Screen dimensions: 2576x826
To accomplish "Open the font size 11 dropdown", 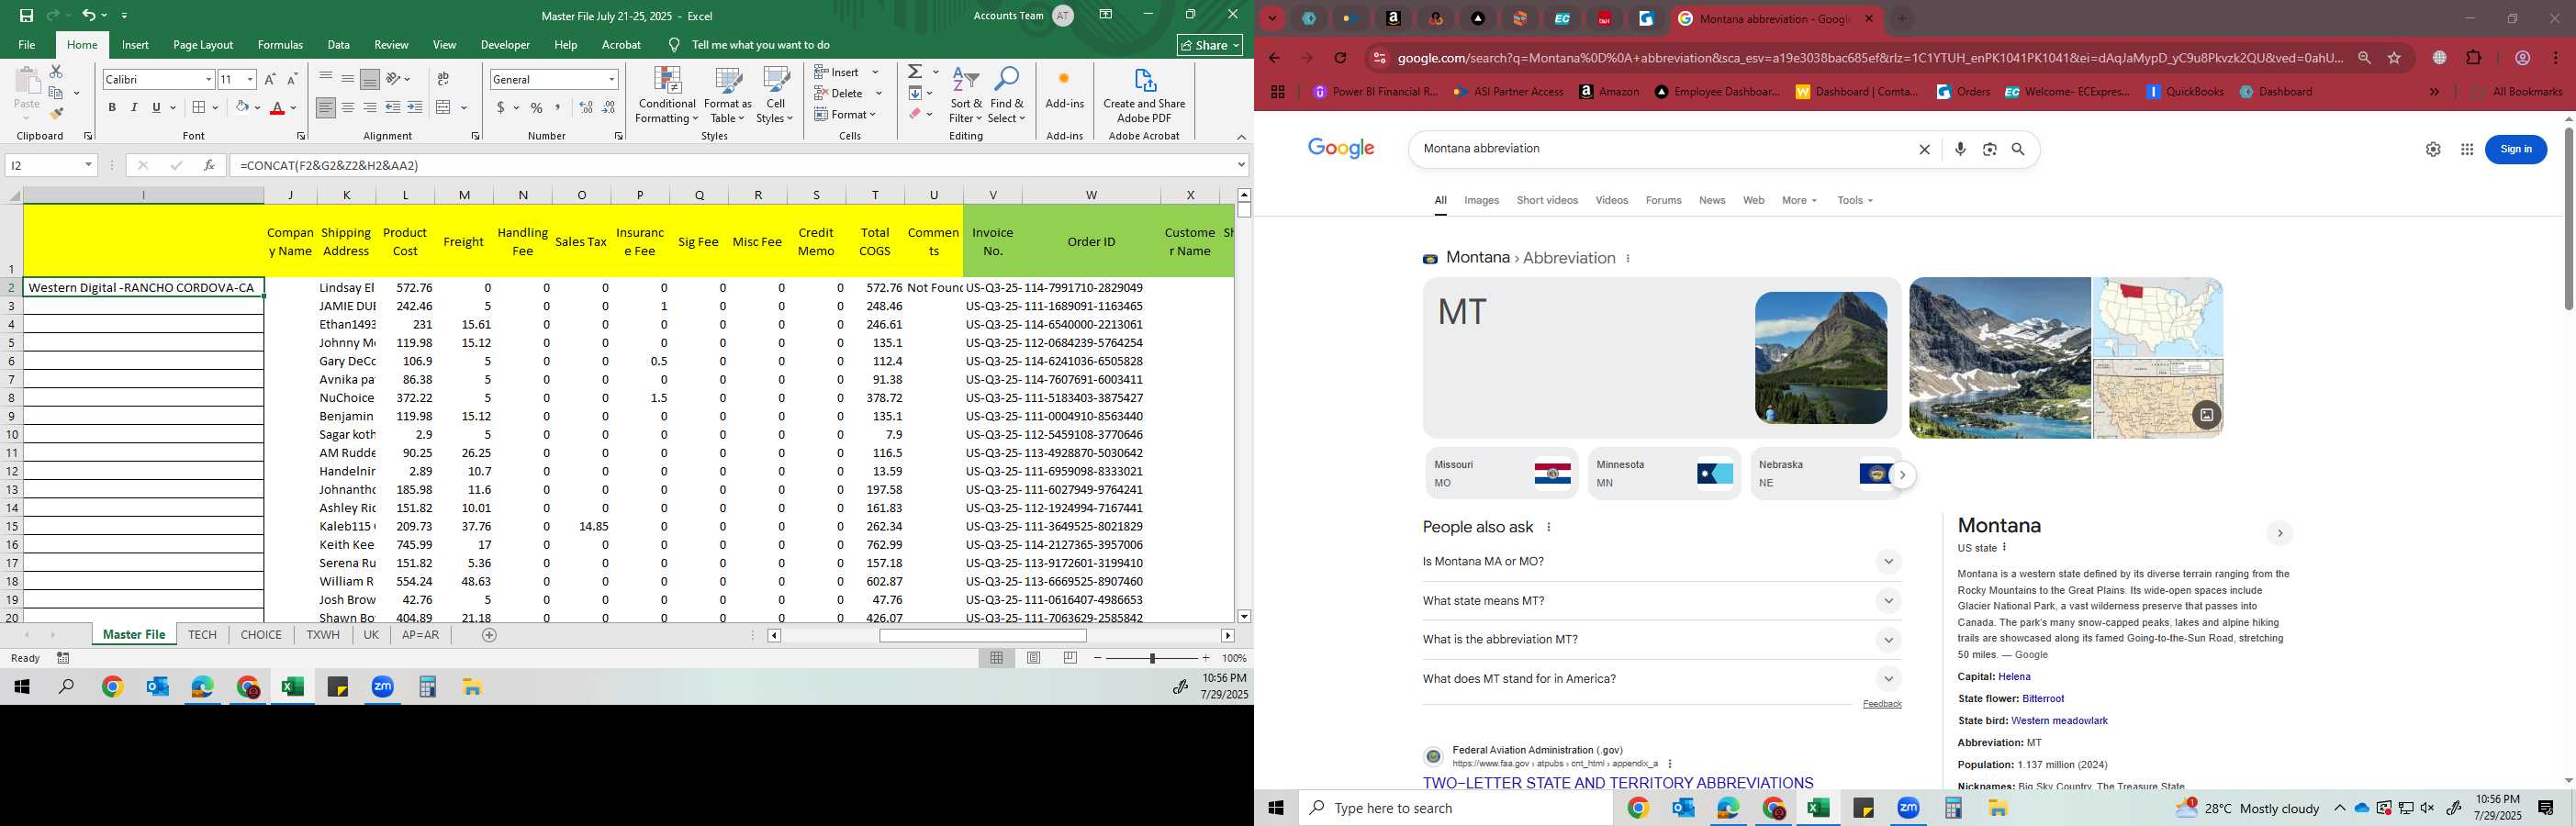I will click(250, 79).
